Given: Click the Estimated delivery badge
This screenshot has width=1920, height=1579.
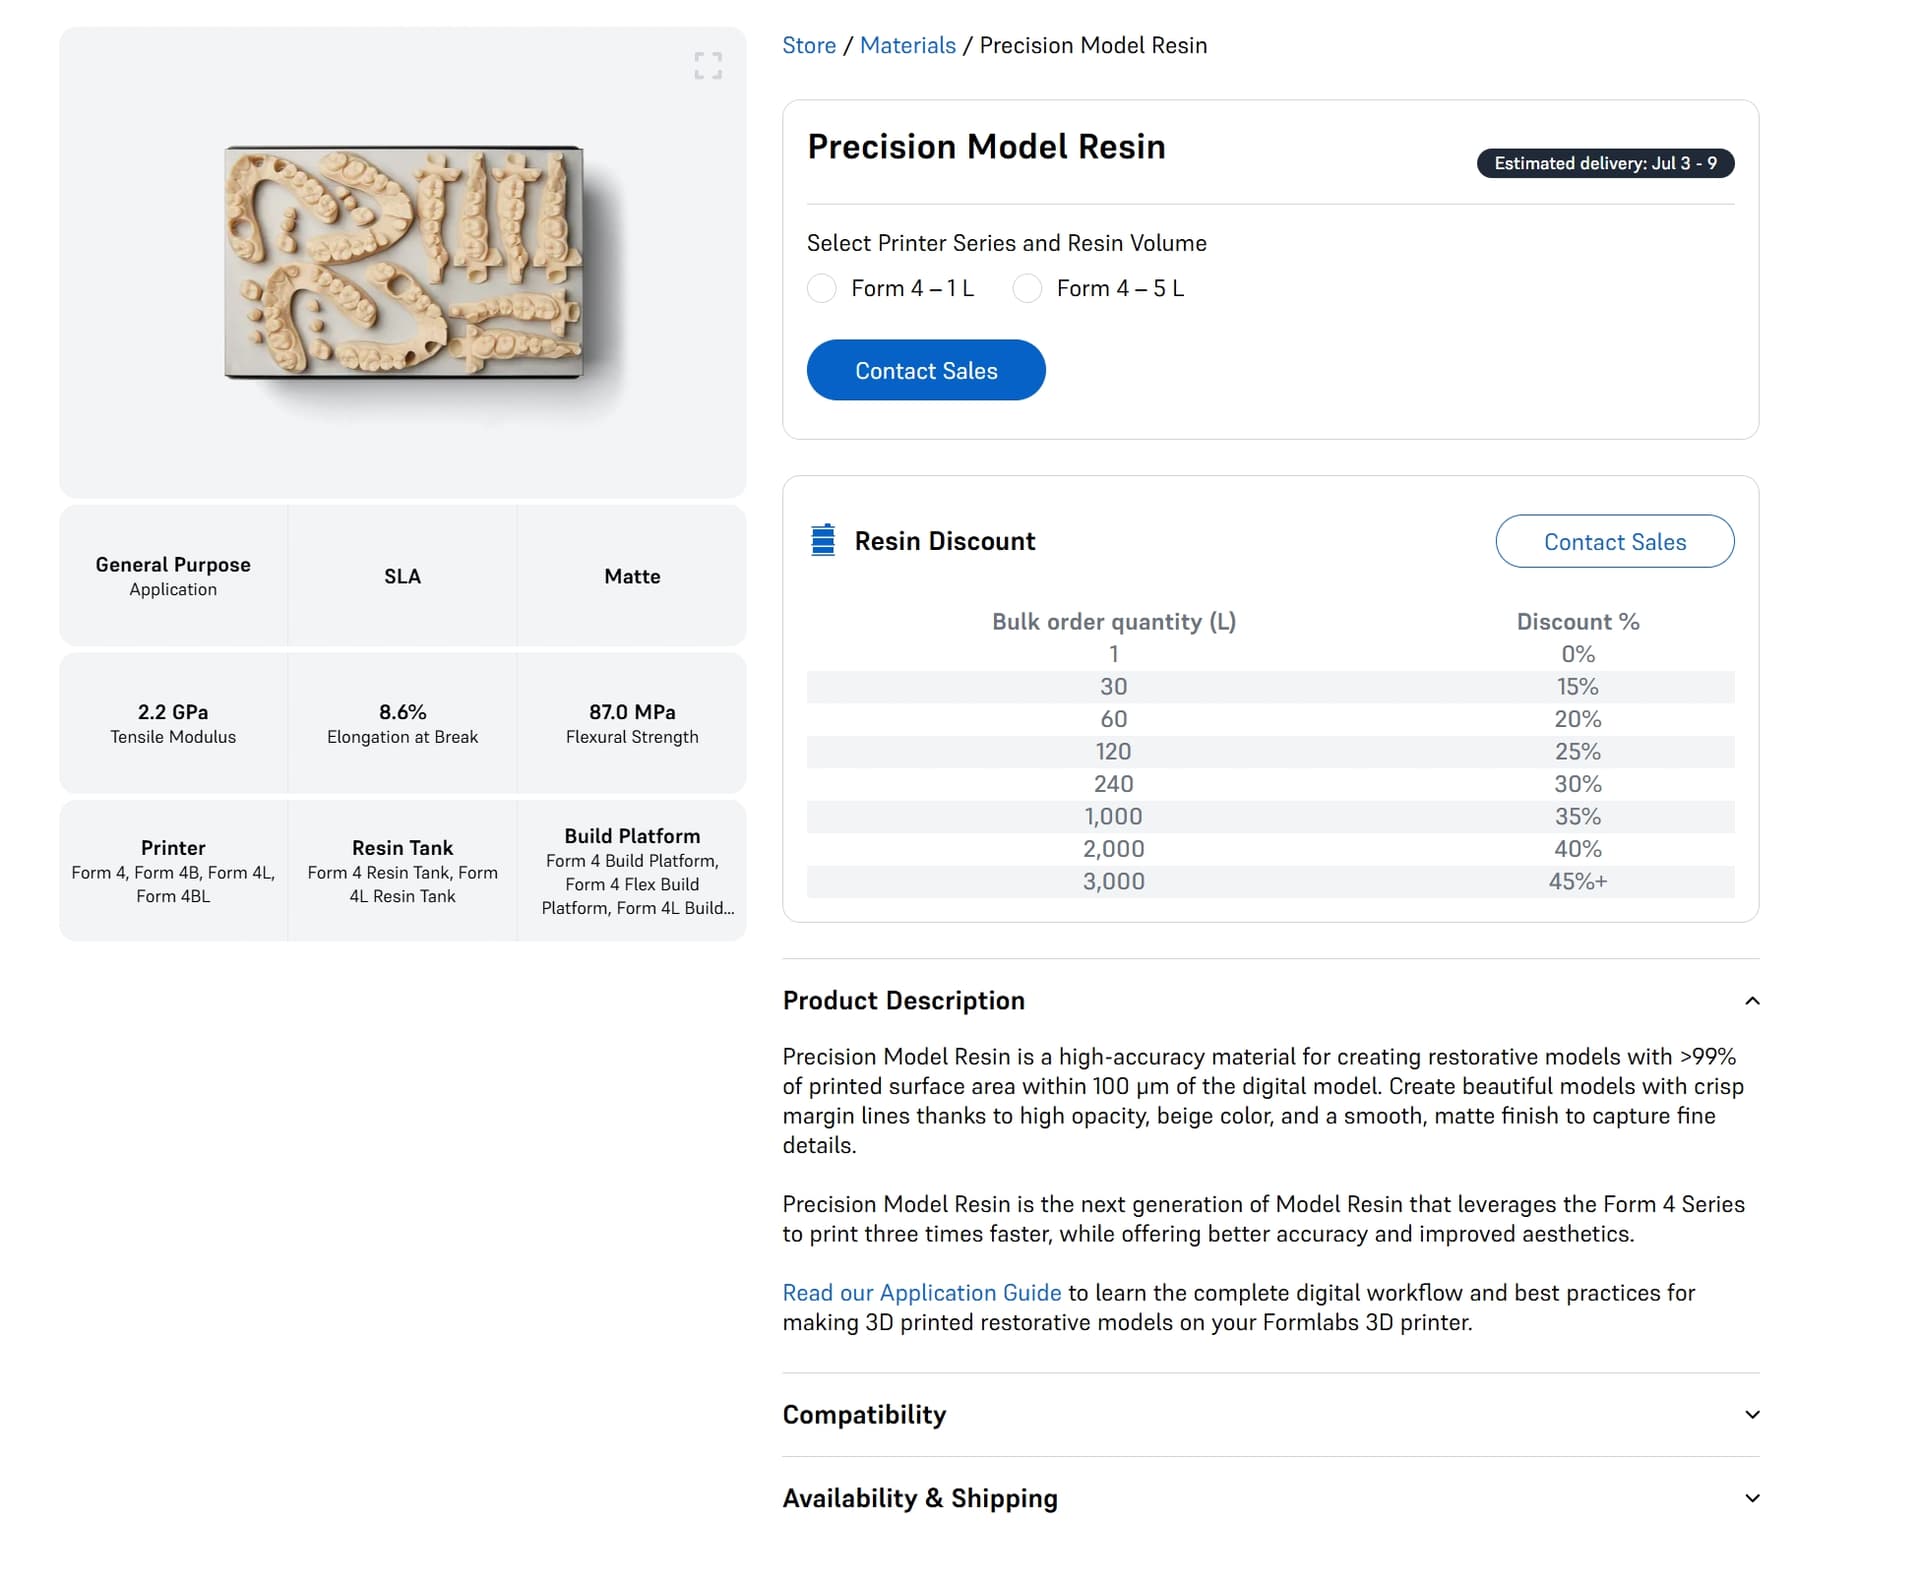Looking at the screenshot, I should [x=1605, y=163].
